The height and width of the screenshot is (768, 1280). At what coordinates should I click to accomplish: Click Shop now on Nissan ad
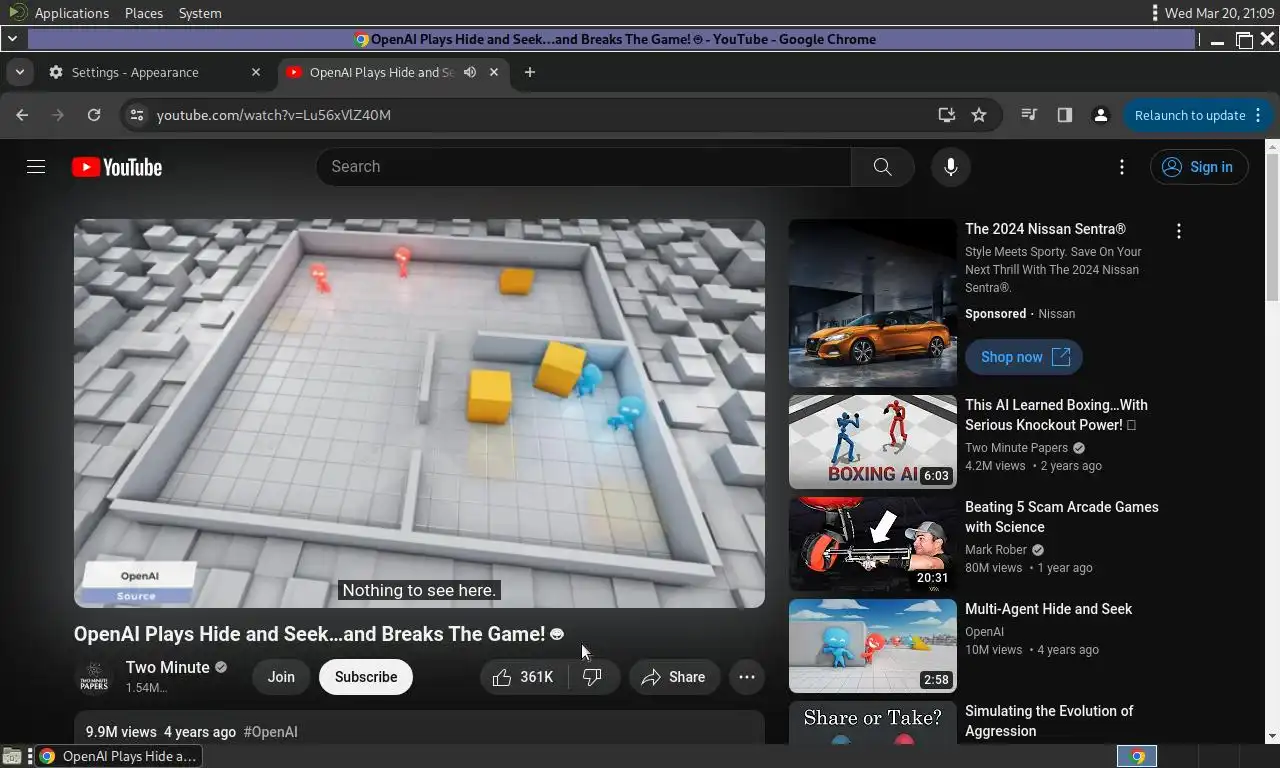click(x=1023, y=357)
